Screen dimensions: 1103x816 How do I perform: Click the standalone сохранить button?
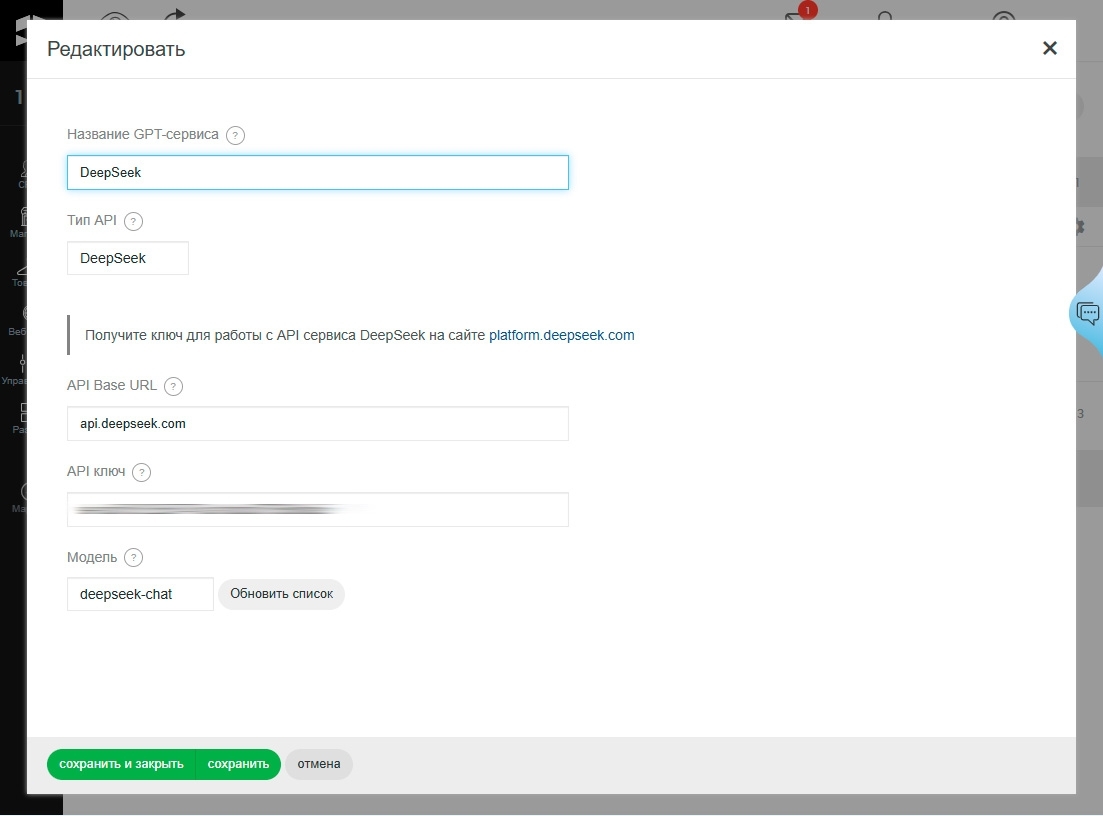click(238, 764)
